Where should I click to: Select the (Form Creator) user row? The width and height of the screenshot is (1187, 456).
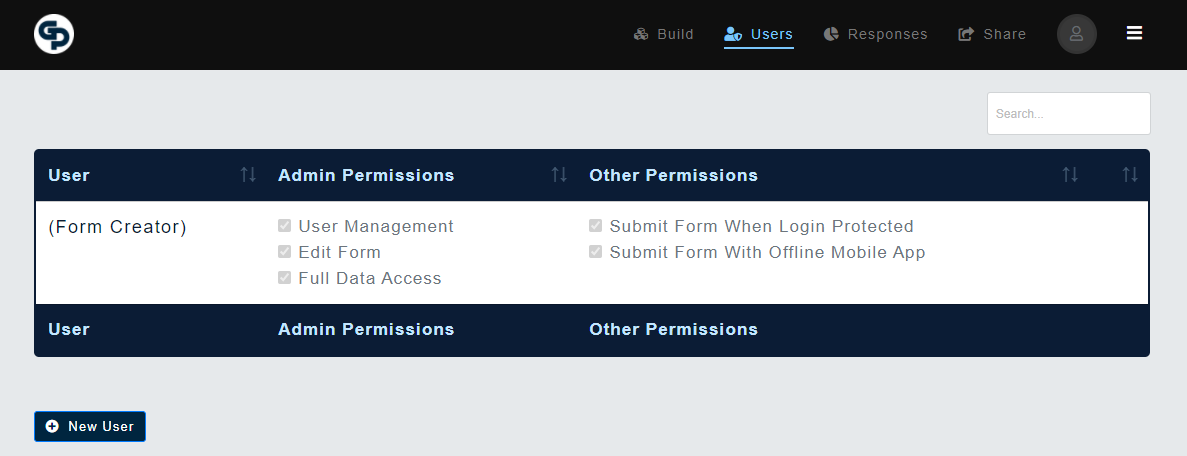coord(117,227)
